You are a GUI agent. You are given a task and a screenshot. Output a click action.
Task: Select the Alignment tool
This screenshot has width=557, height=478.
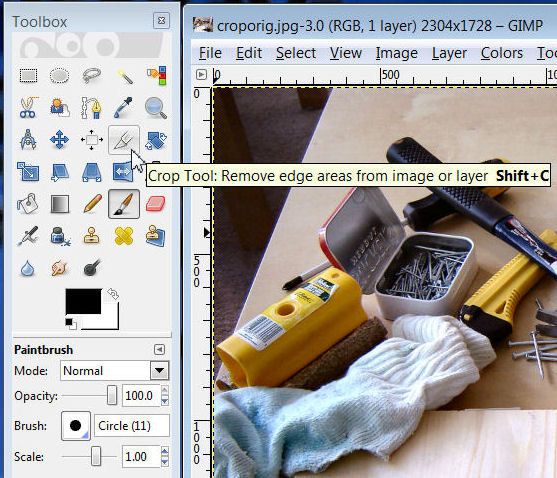click(x=92, y=140)
